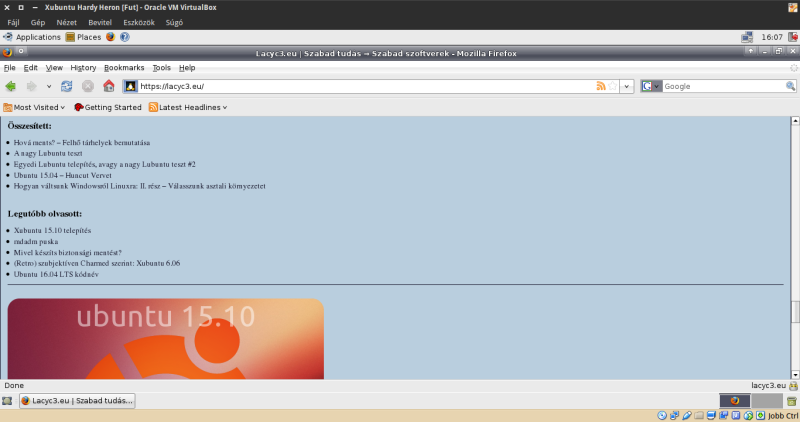This screenshot has height=422, width=800.
Task: Click the VirtualBox optical disc status icon
Action: pyautogui.click(x=662, y=415)
